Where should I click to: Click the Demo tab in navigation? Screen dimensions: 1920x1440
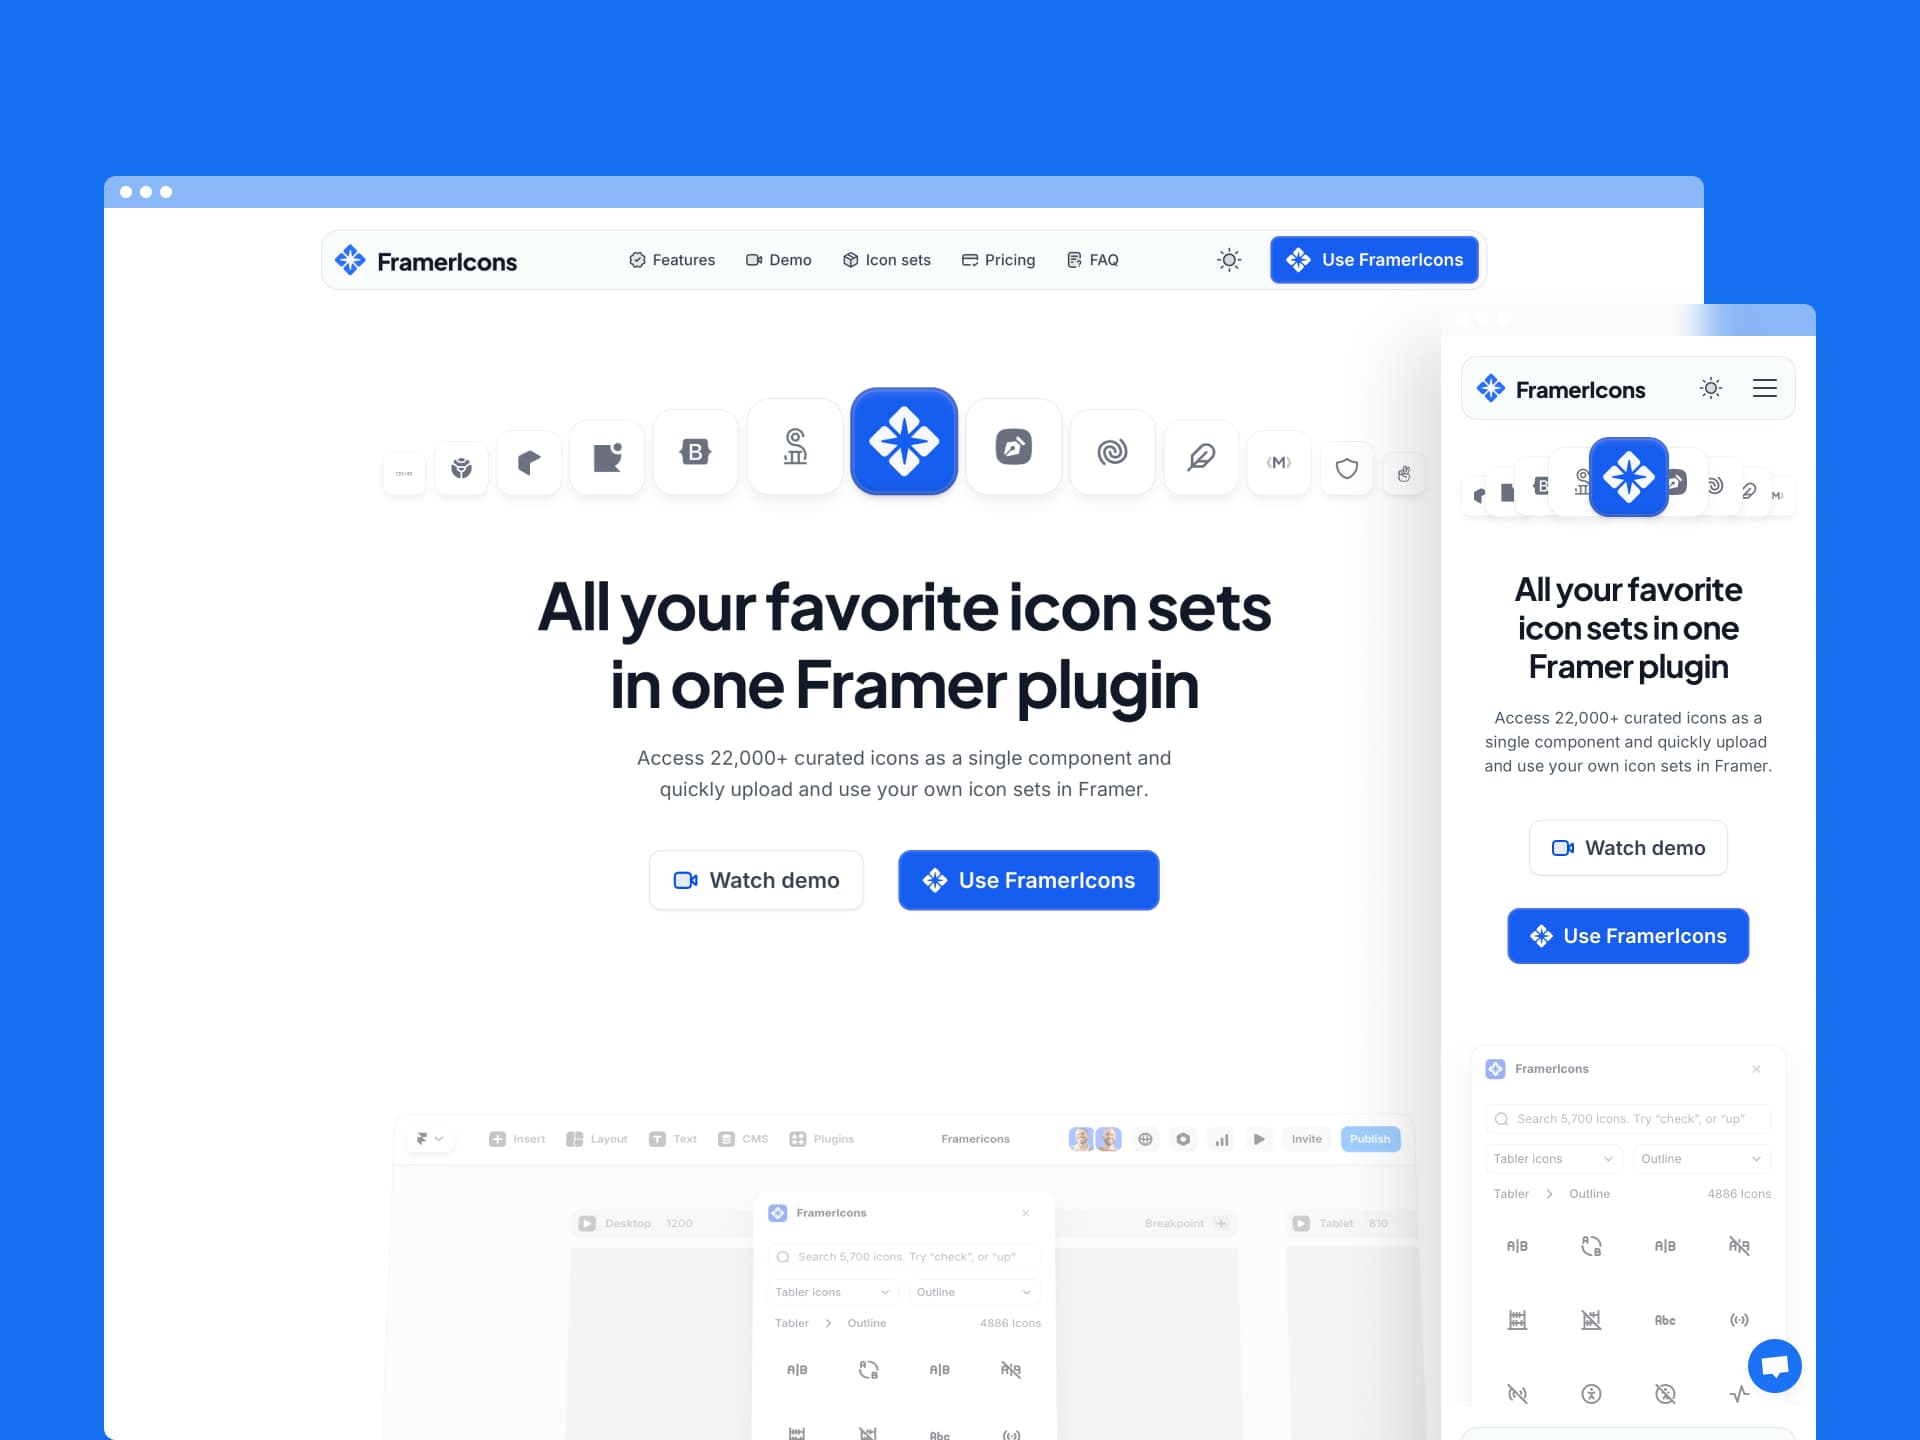779,259
